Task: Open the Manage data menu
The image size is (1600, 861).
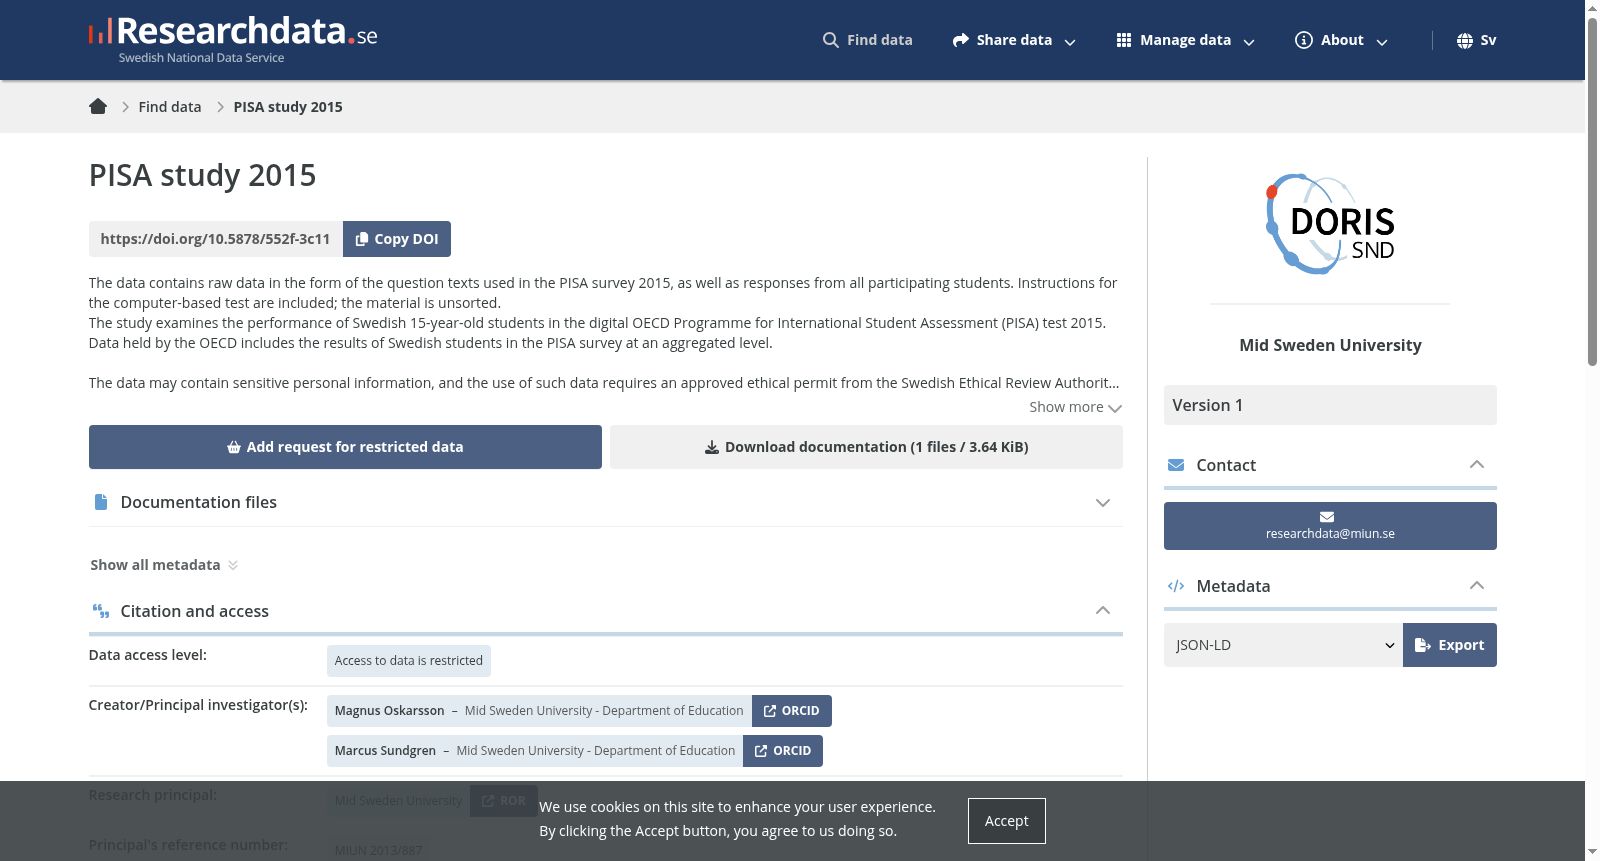Action: point(1185,40)
